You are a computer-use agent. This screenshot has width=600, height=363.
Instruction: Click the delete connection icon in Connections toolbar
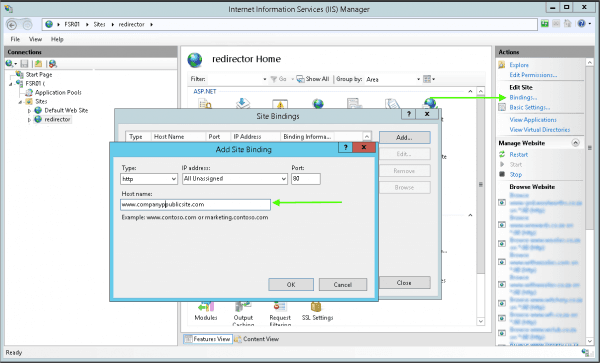tap(53, 63)
